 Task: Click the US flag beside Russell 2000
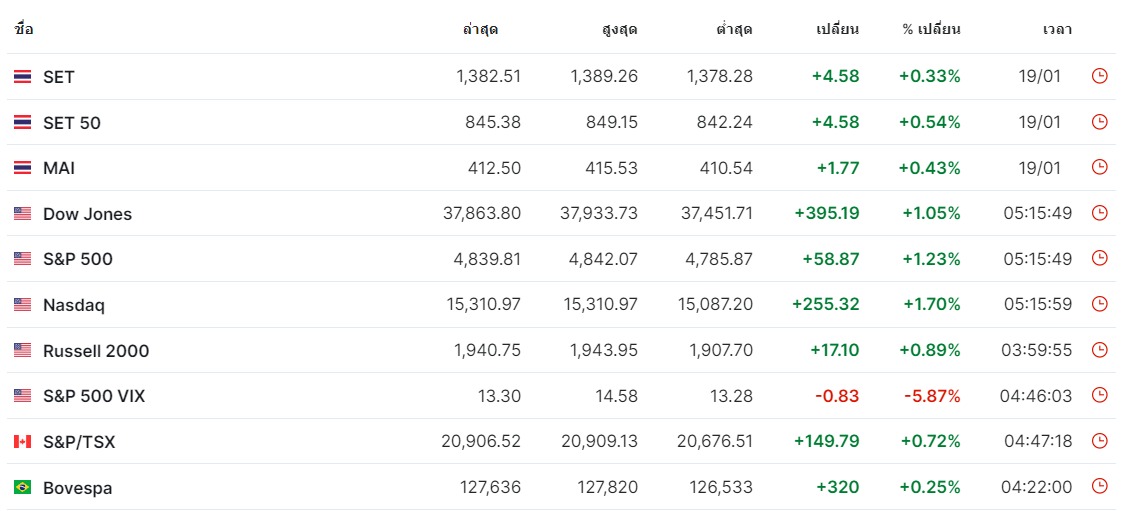[22, 350]
